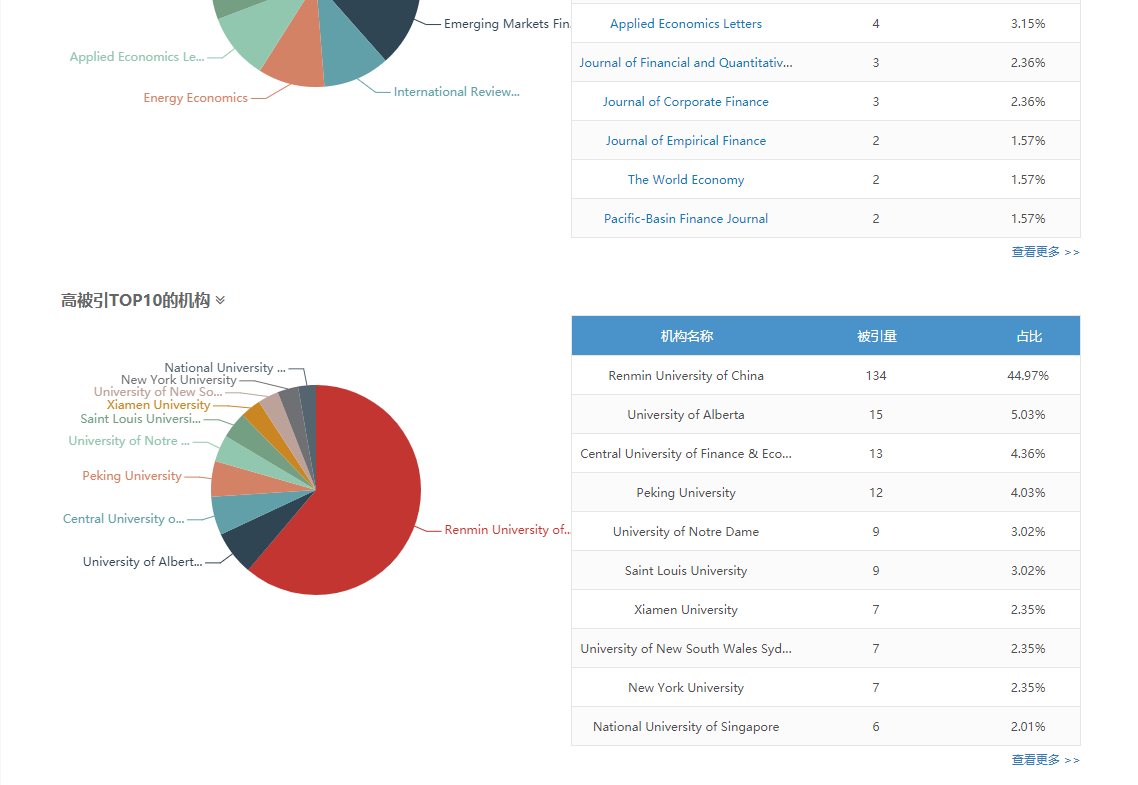Select Xiamen University table cell
Viewport: 1138px width, 785px height.
[x=686, y=610]
